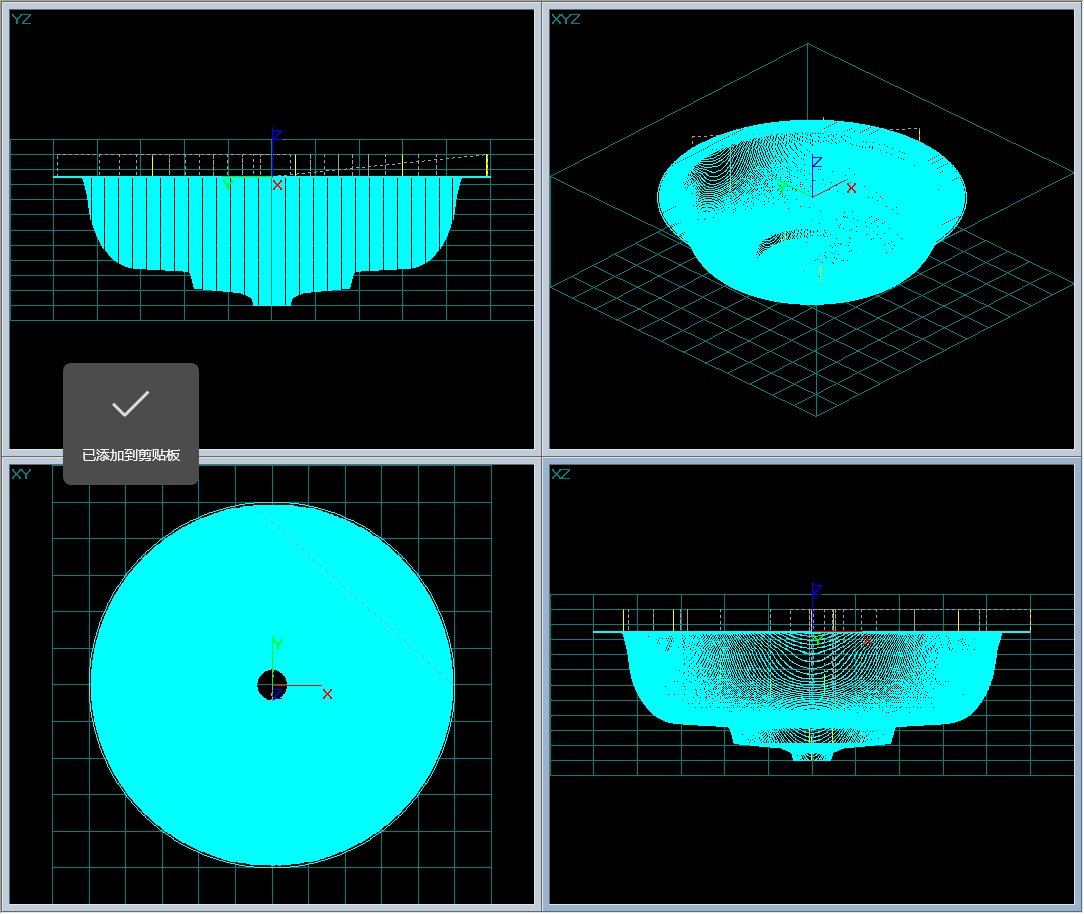Click the blue Z axis label in XZ view
This screenshot has width=1084, height=914.
[x=816, y=590]
